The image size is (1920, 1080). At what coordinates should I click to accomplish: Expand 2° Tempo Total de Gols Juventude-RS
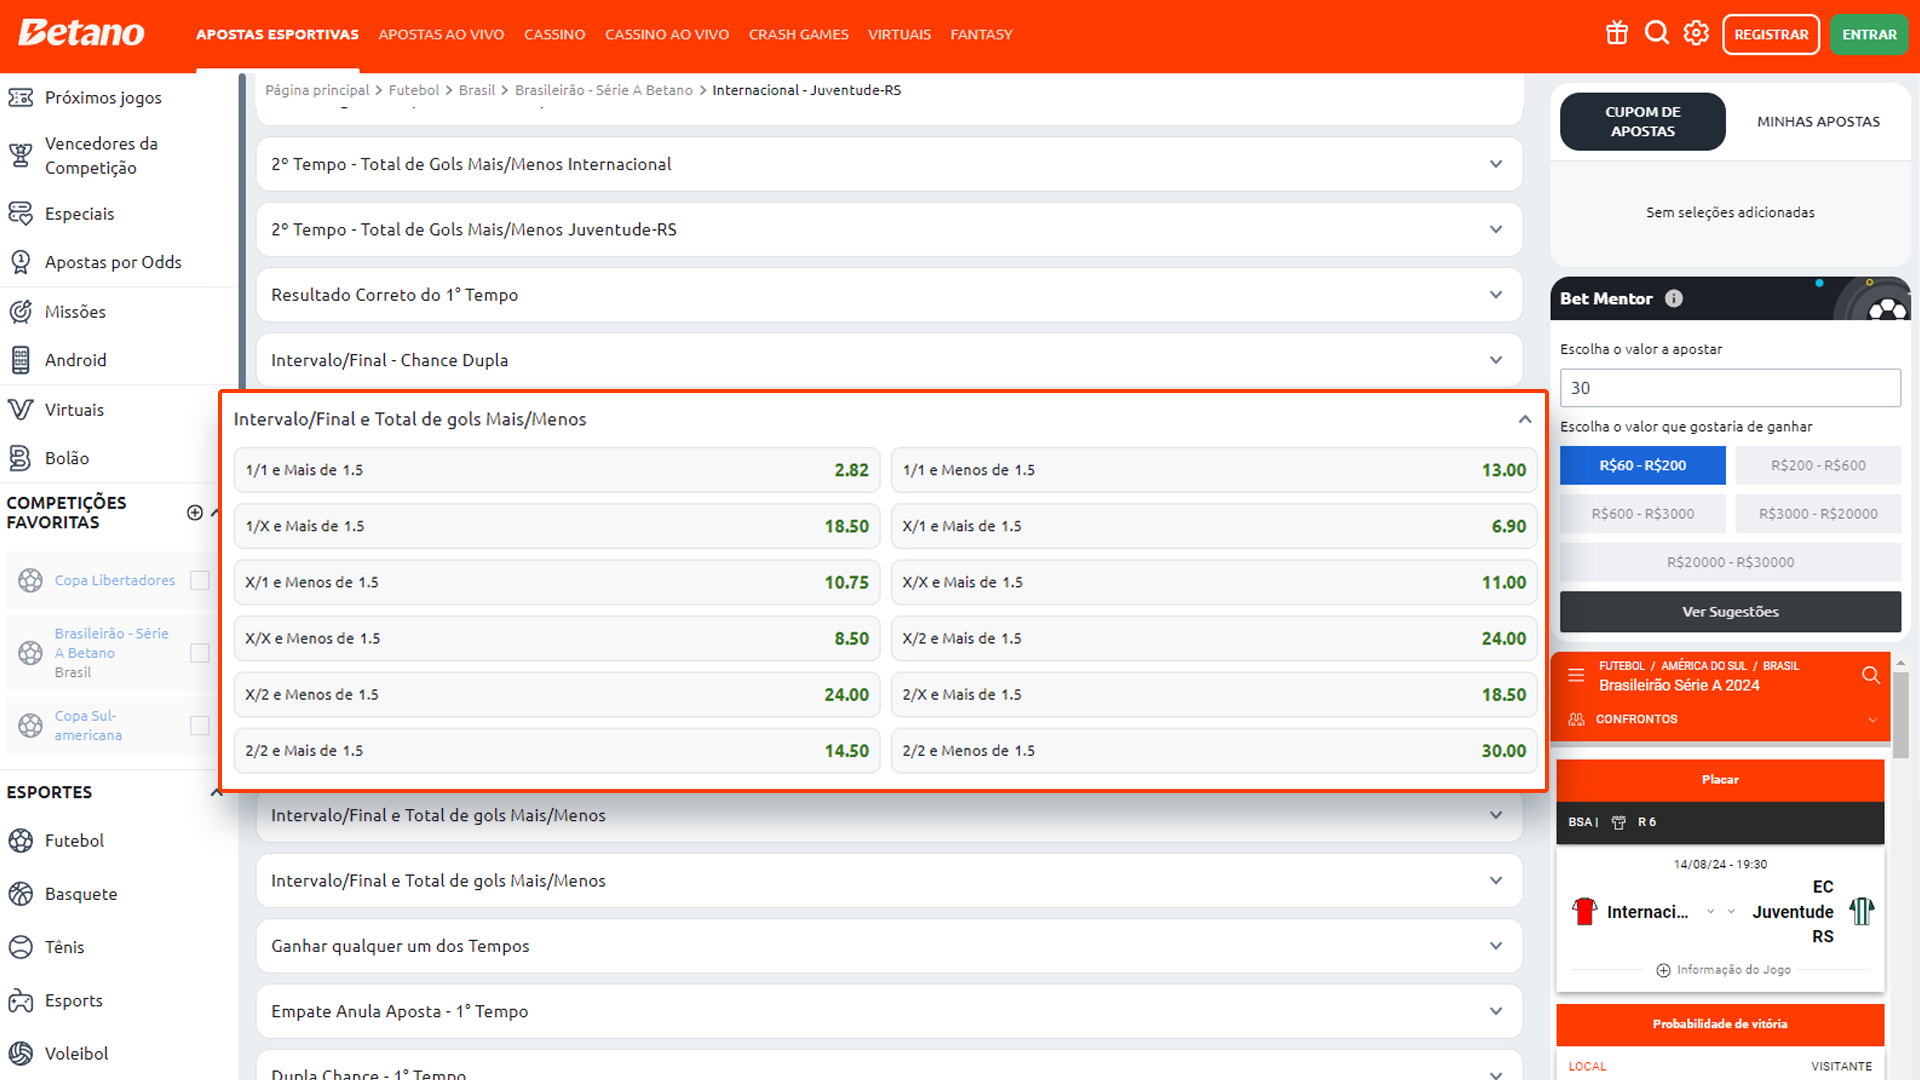[889, 229]
